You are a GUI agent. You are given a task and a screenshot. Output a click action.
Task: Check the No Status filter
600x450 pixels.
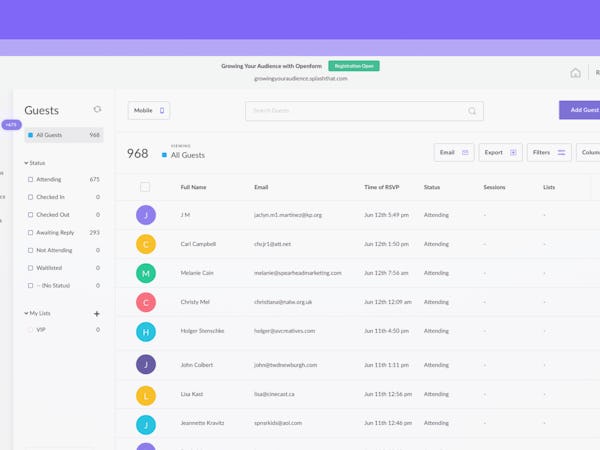[30, 285]
